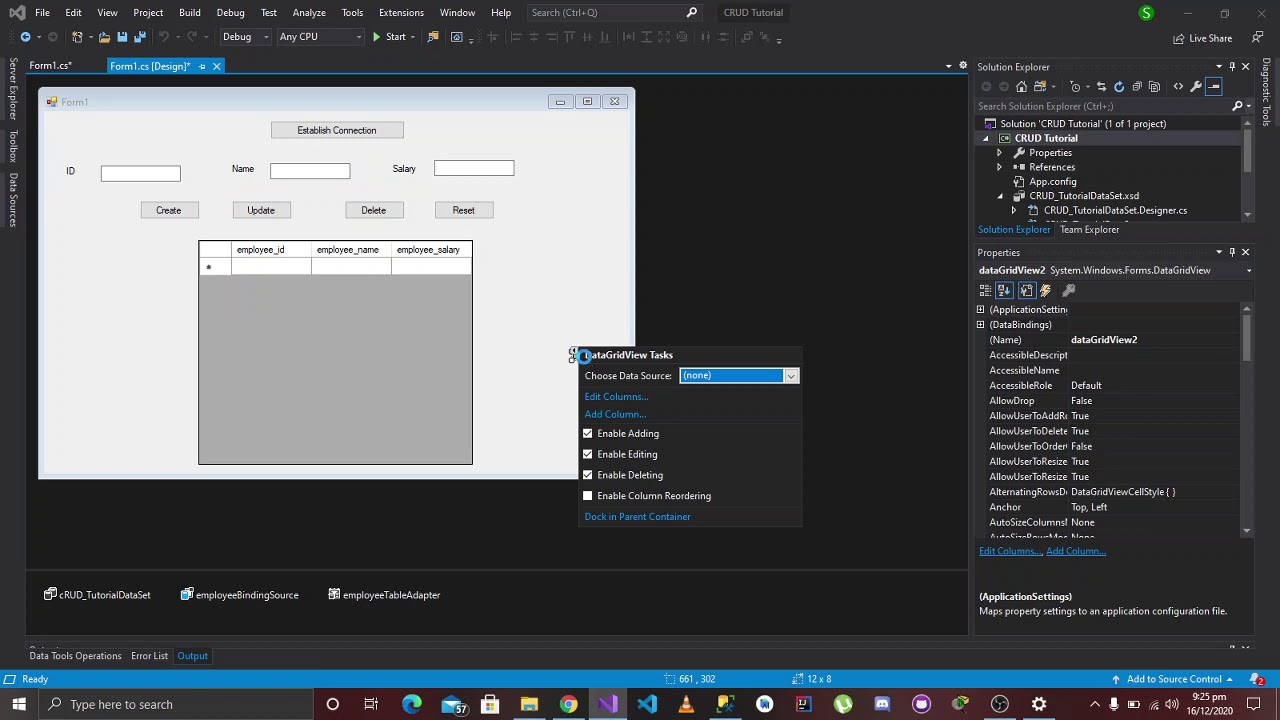Collapse the CRUD_TutorialDataSet.xsd node
Viewport: 1280px width, 720px height.
click(999, 196)
